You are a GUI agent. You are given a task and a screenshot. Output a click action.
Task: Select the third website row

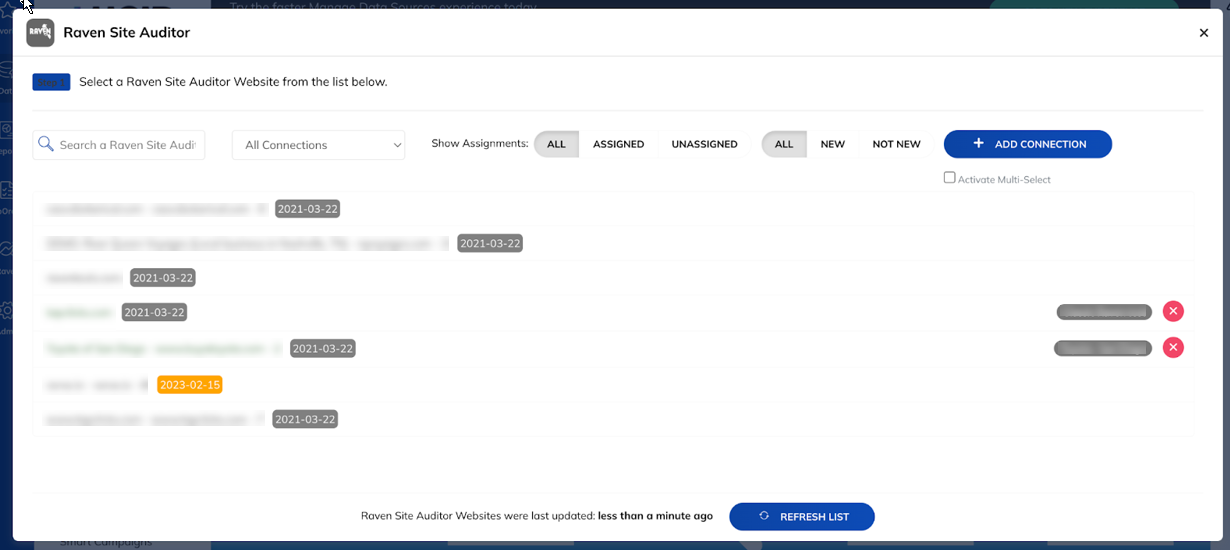click(613, 278)
